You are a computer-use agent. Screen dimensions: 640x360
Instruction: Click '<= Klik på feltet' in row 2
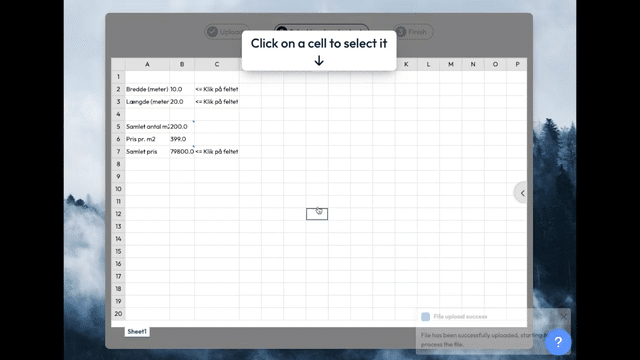(x=217, y=89)
